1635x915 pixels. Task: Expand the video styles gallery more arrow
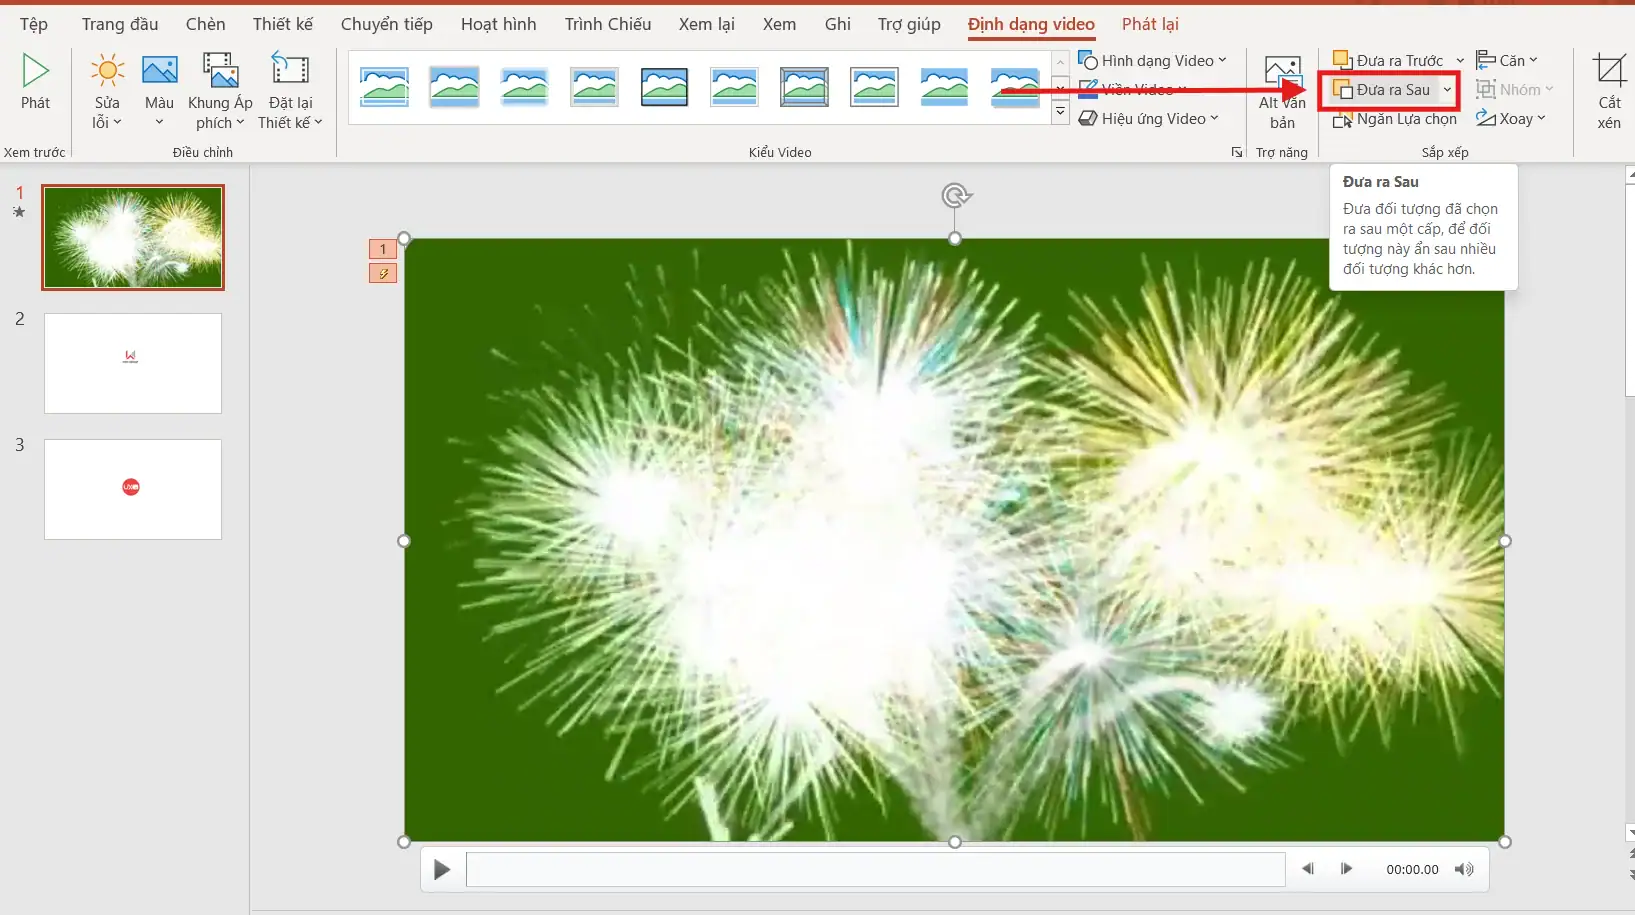[x=1060, y=112]
